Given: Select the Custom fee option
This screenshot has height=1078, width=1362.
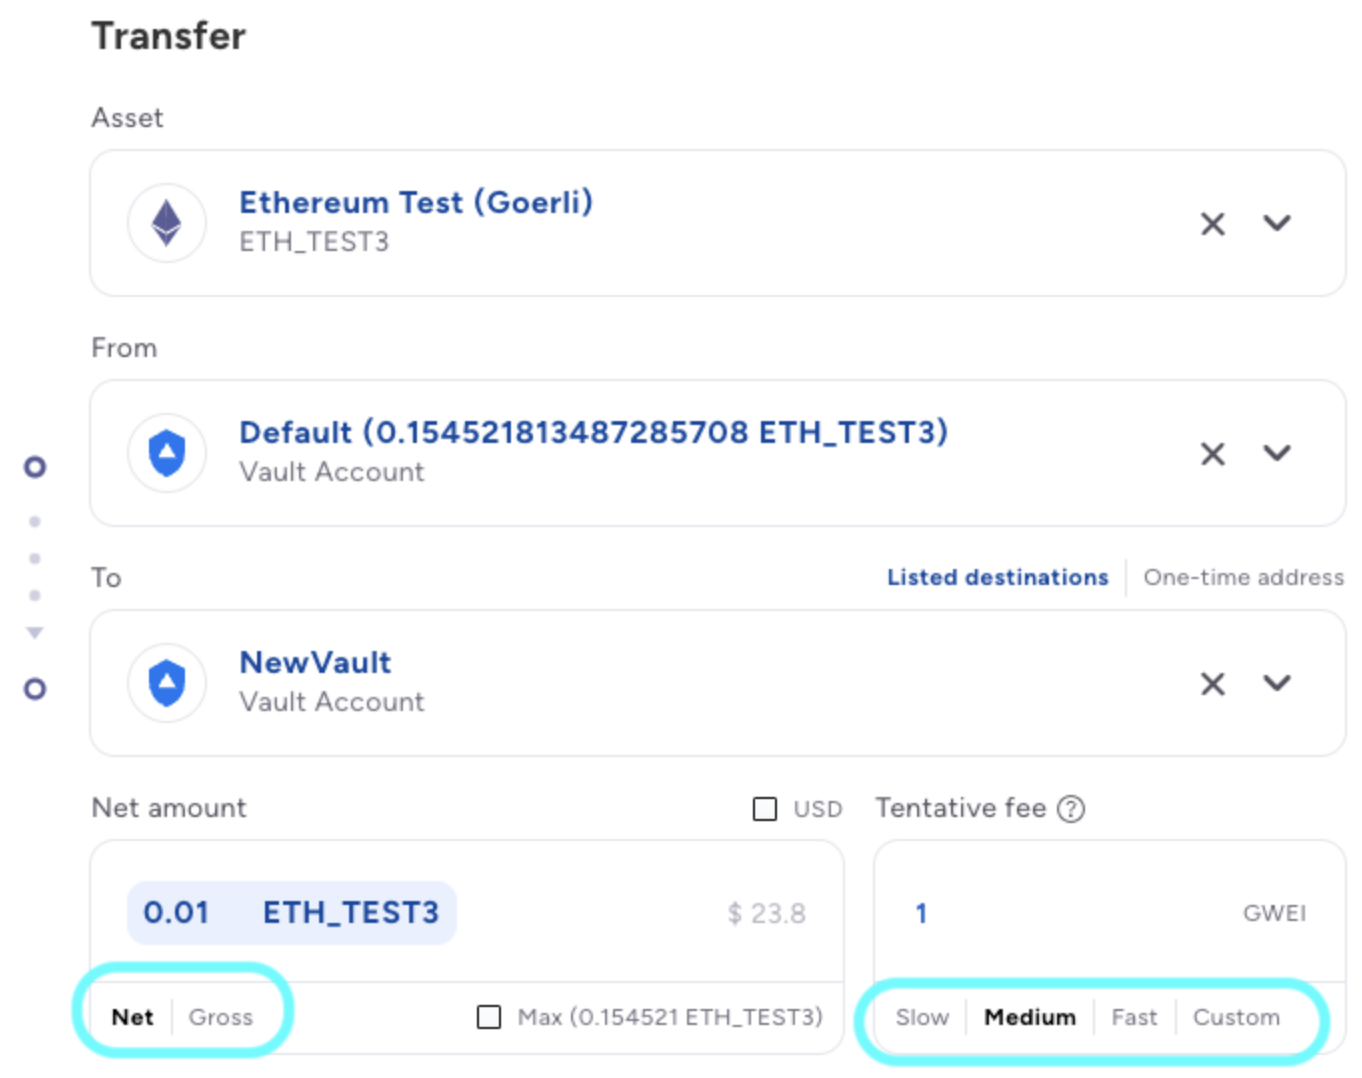Looking at the screenshot, I should (x=1236, y=1017).
